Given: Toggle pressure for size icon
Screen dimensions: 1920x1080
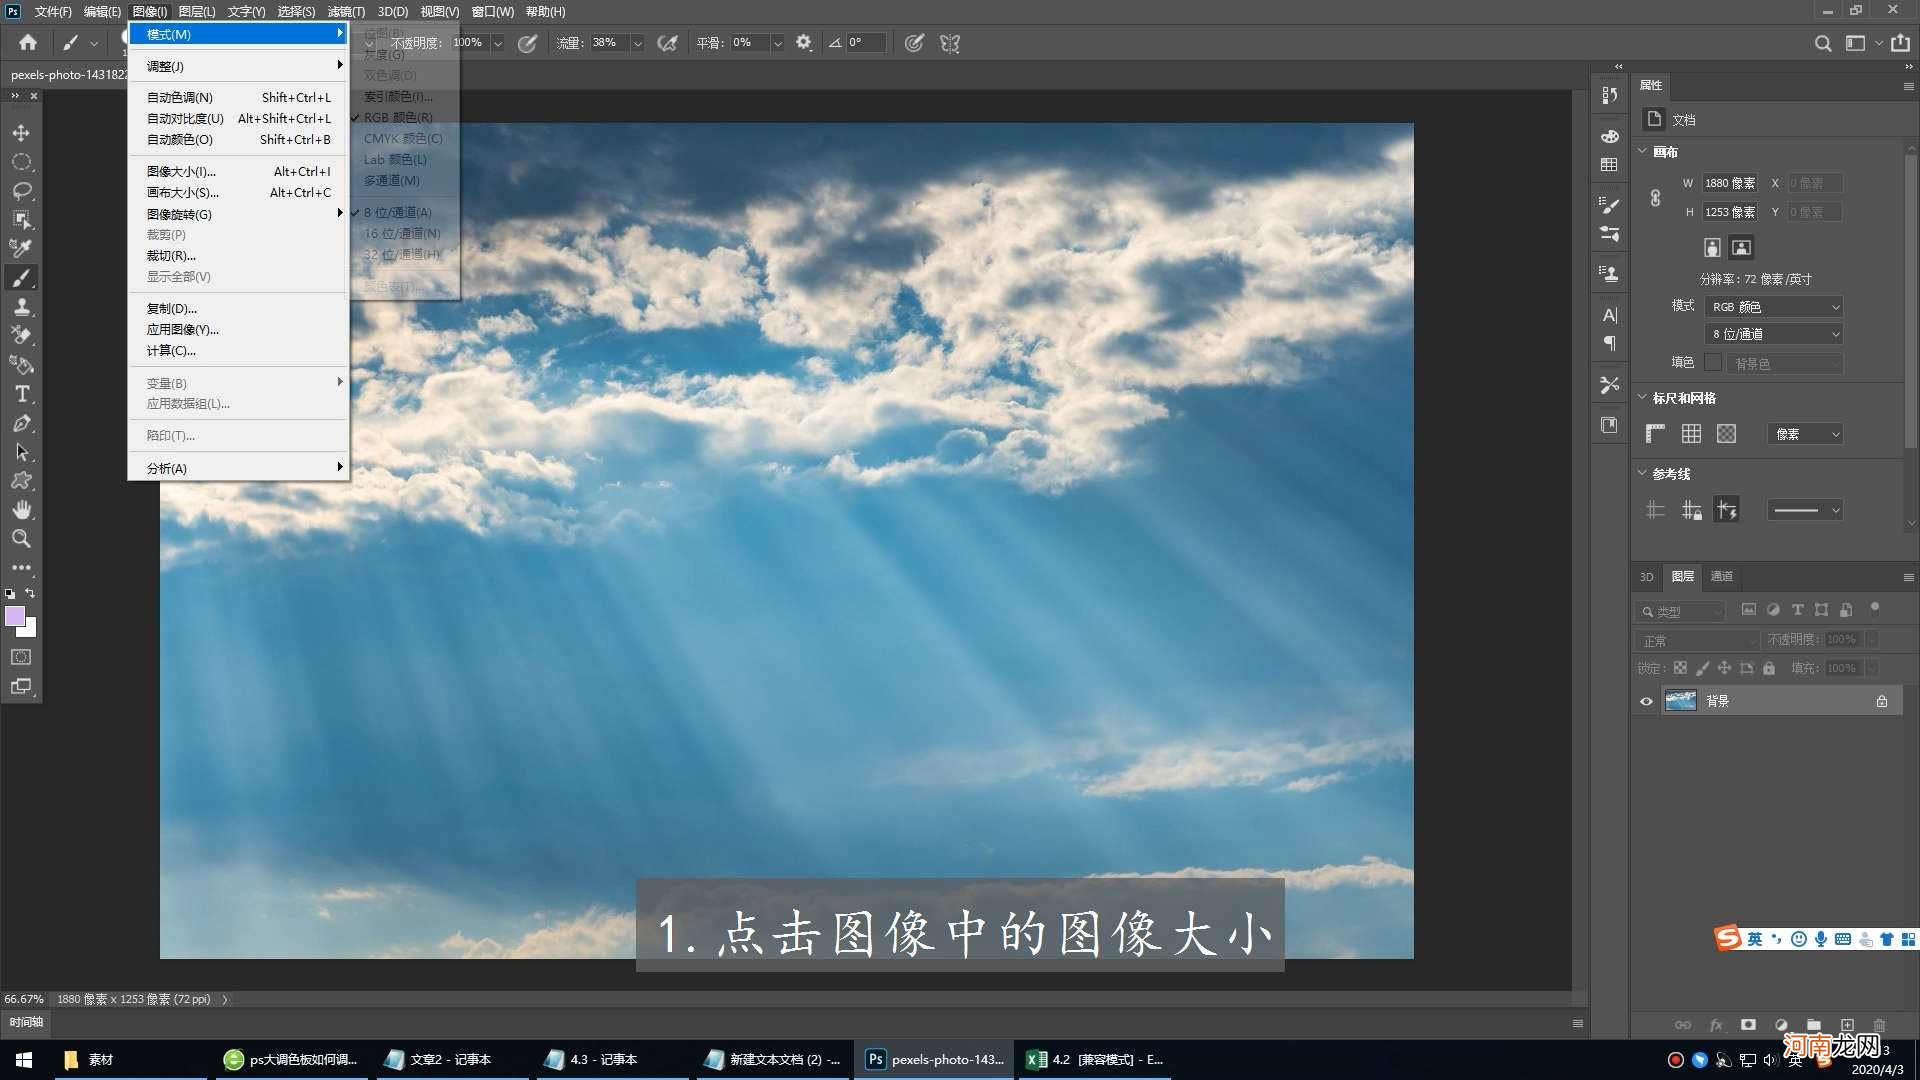Looking at the screenshot, I should click(x=914, y=43).
